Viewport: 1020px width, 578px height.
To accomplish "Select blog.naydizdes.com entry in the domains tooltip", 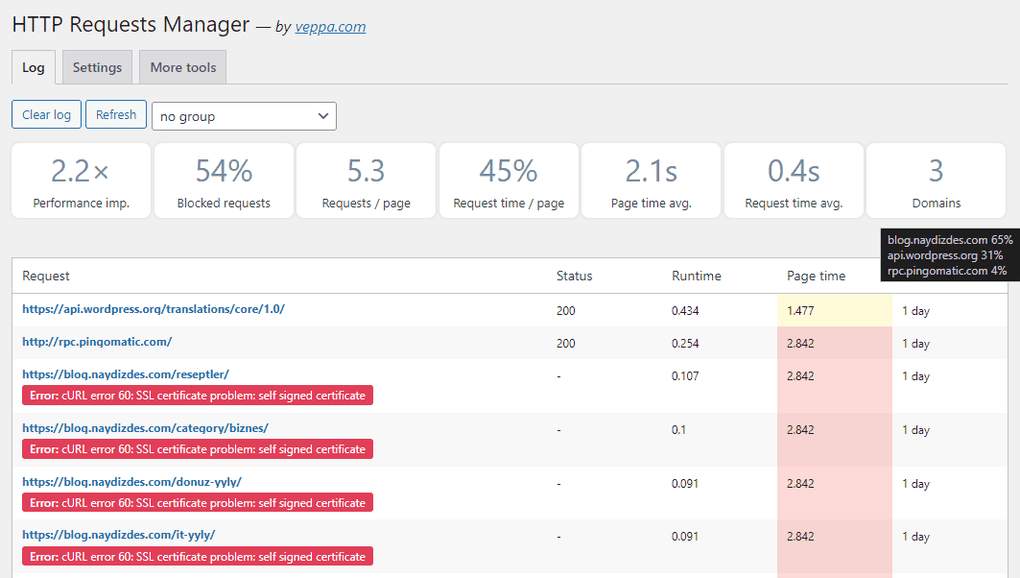I will [x=949, y=240].
